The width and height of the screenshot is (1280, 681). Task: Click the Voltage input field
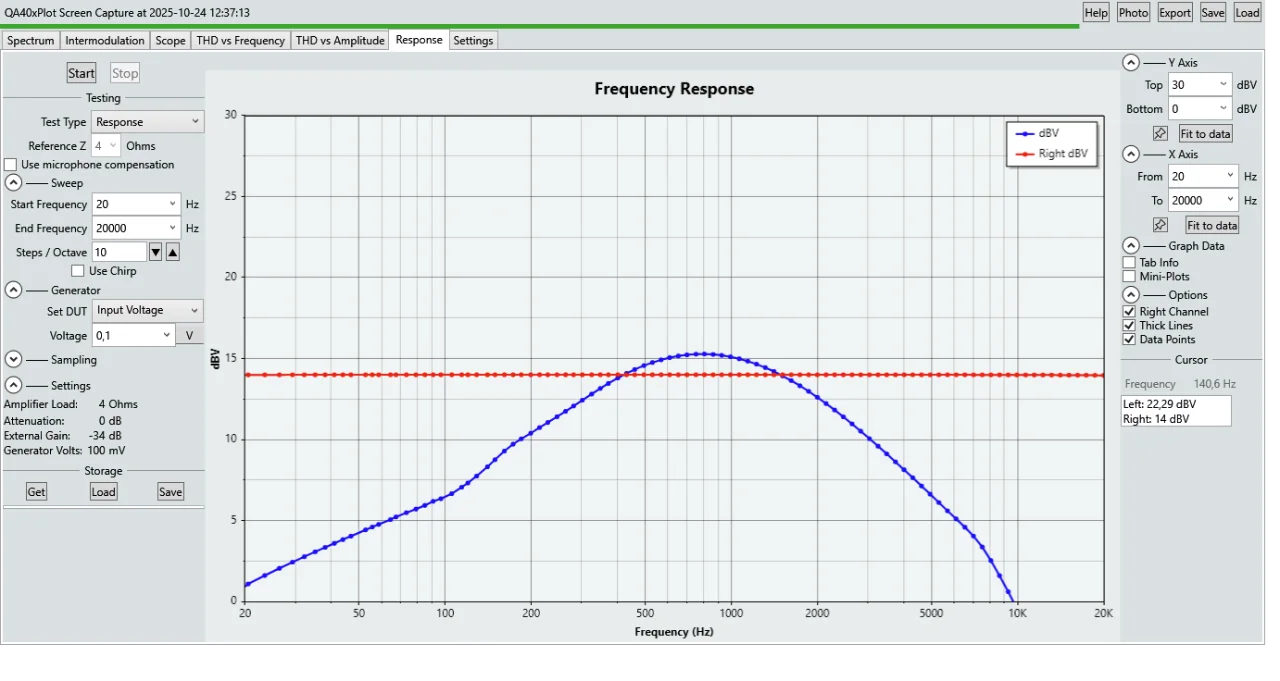point(130,334)
